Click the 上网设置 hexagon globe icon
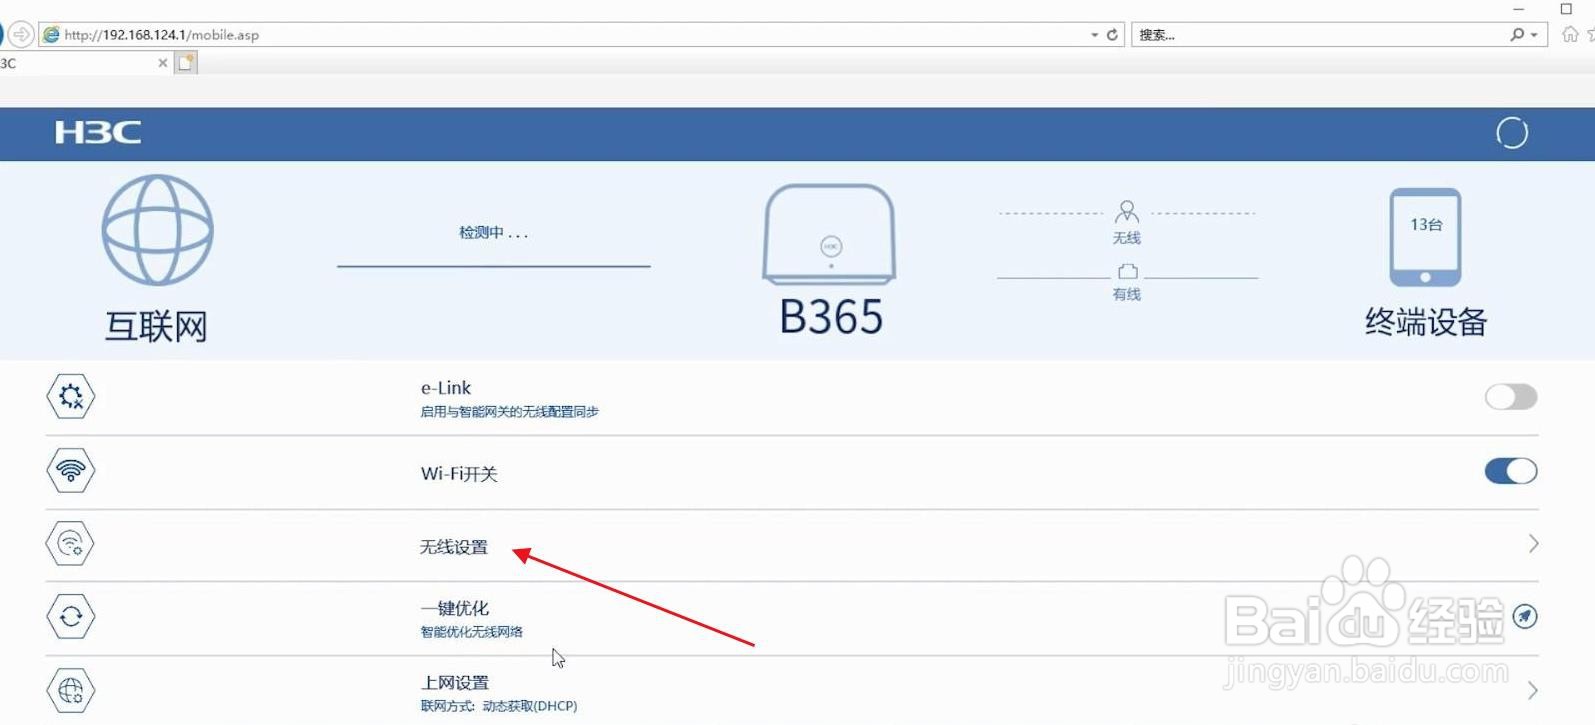This screenshot has width=1595, height=725. (71, 690)
